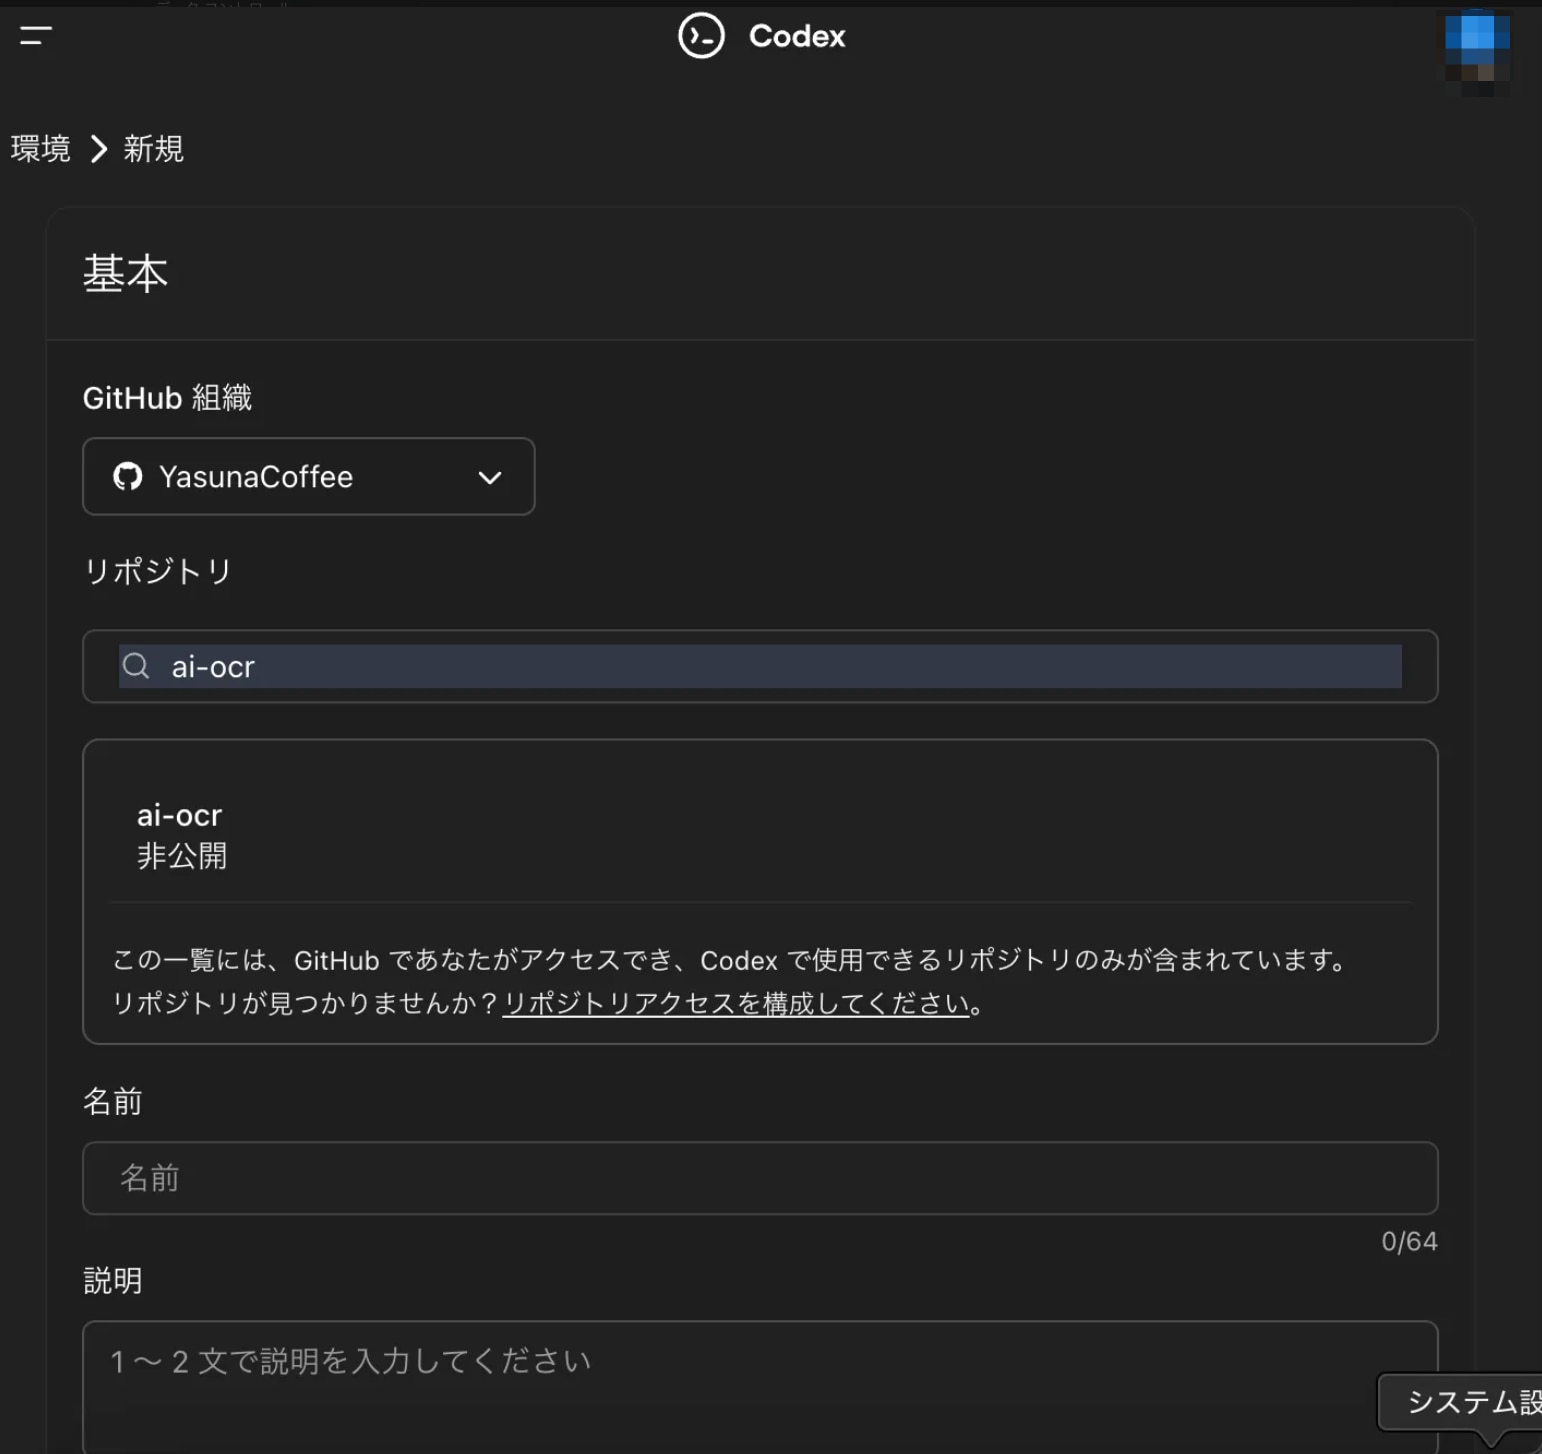Click the Codex terminal logo icon
Image resolution: width=1542 pixels, height=1454 pixels.
pos(701,36)
